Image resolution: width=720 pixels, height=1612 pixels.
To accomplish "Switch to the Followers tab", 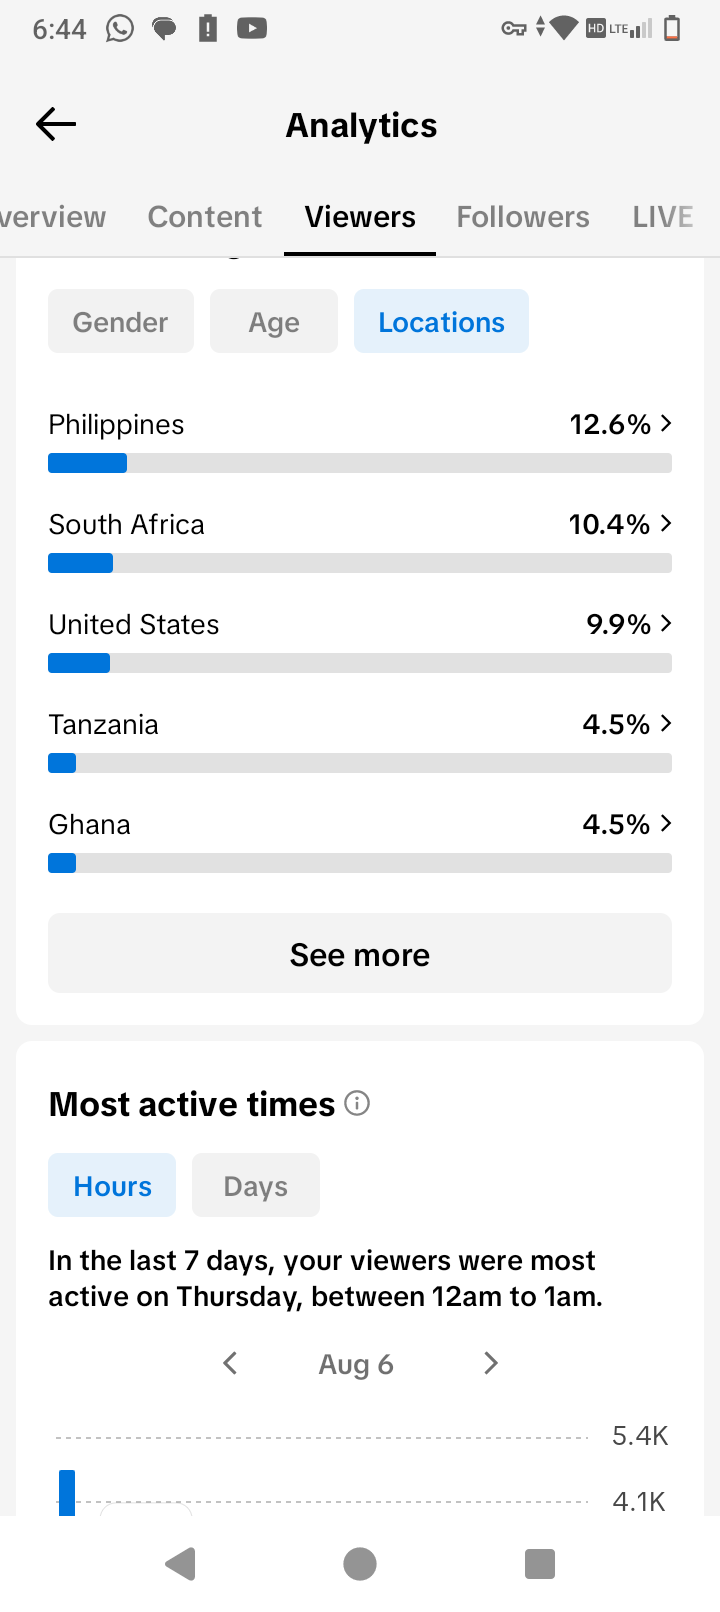I will tap(523, 217).
